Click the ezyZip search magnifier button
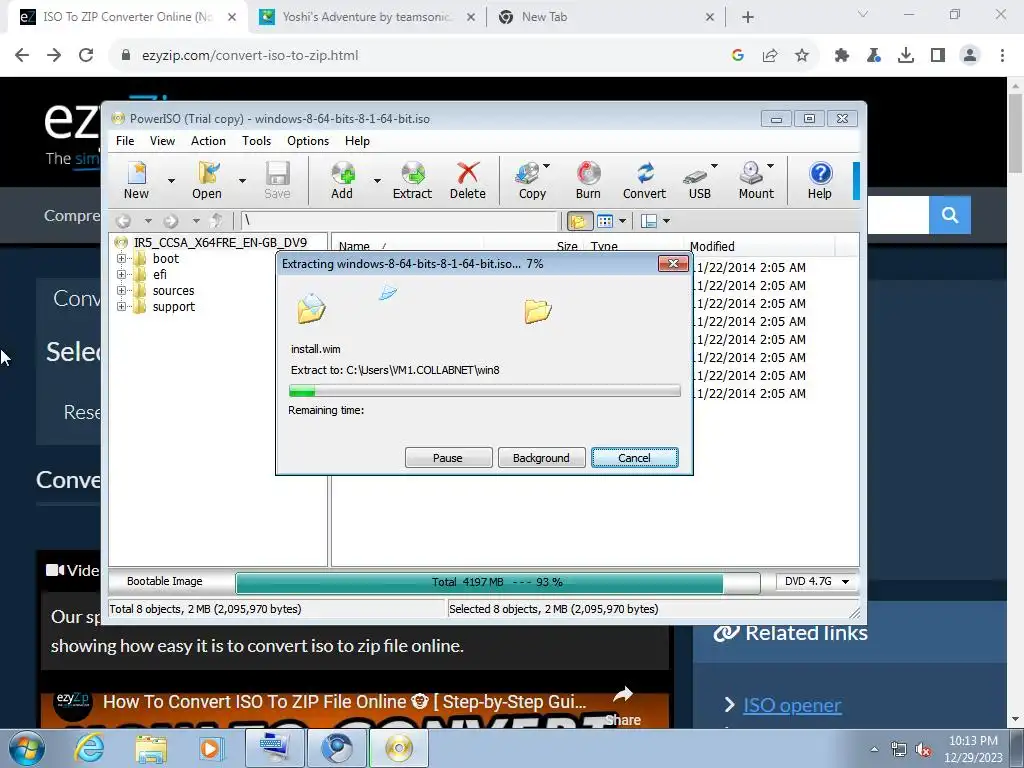Viewport: 1024px width, 768px height. pos(950,215)
